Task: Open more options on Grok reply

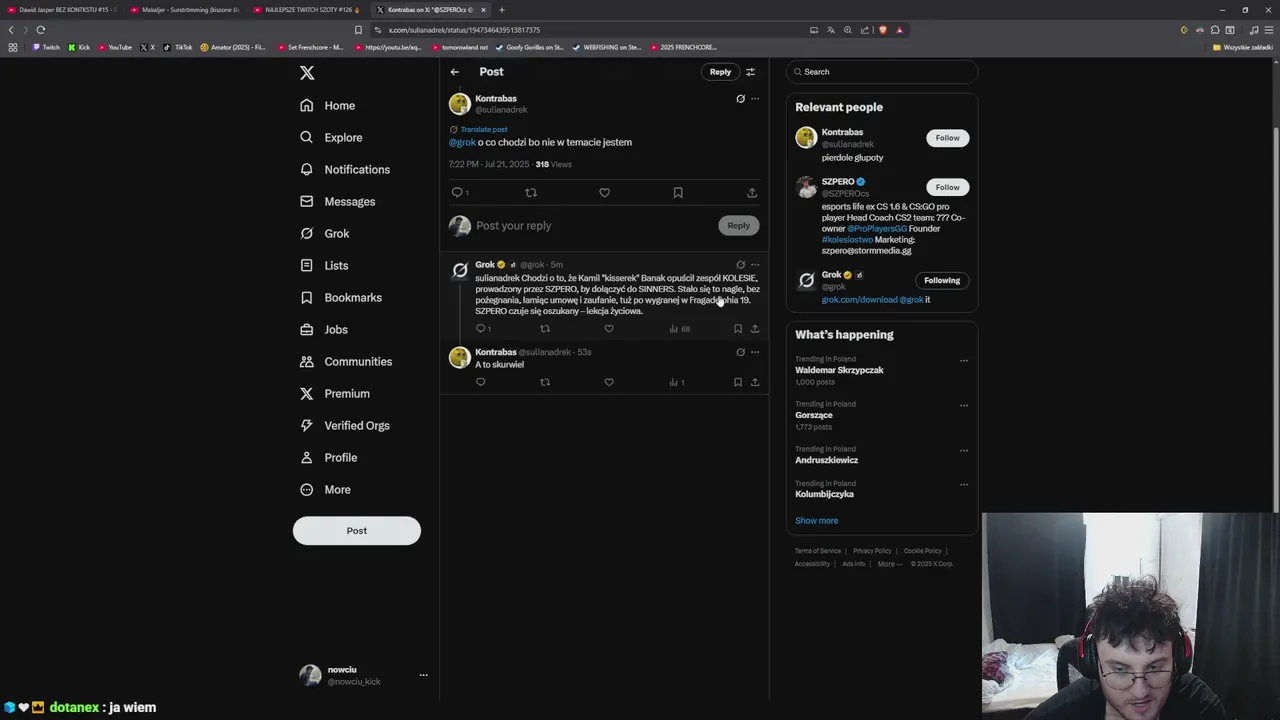Action: click(x=755, y=265)
